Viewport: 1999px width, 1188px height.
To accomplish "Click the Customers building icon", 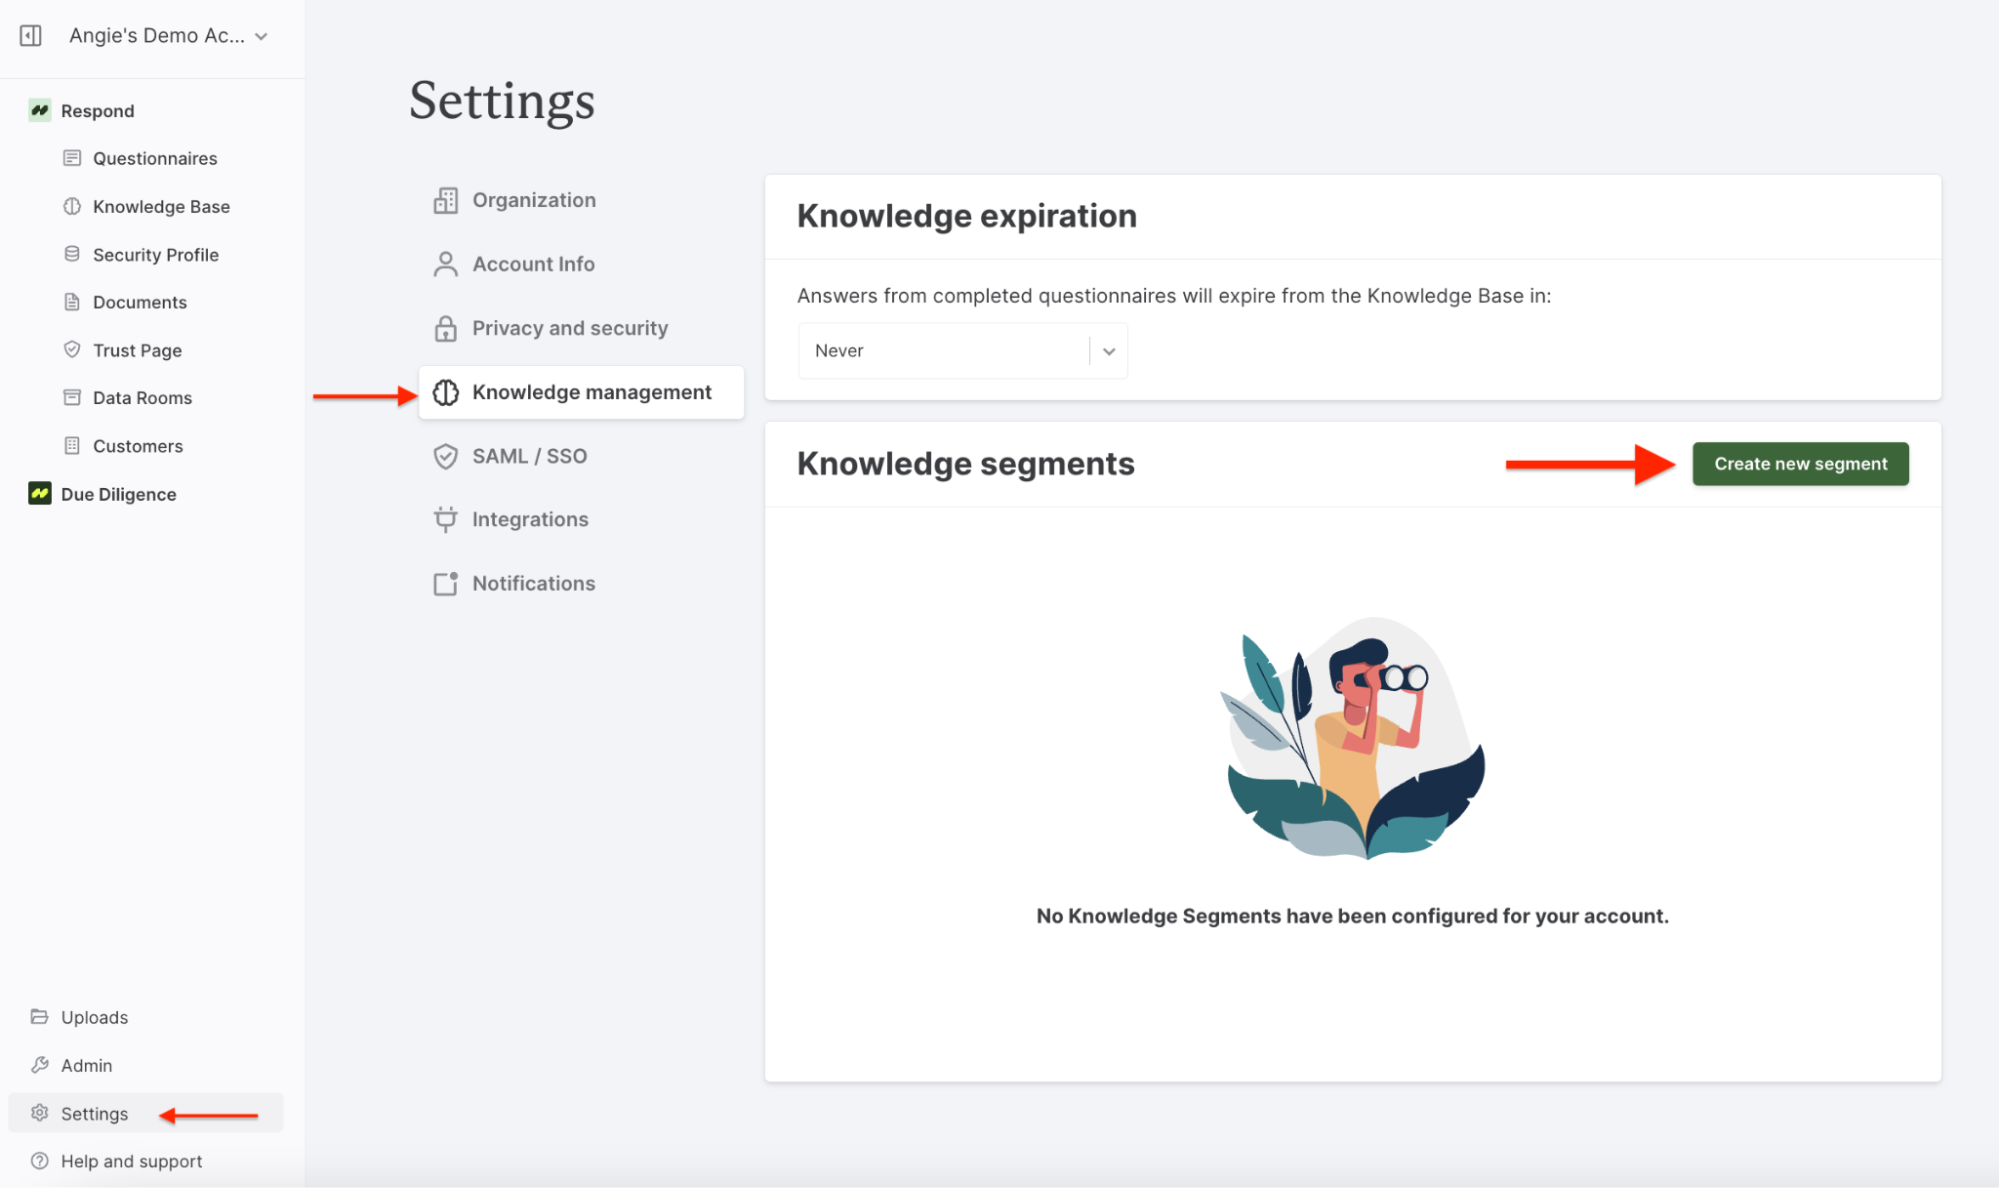I will click(72, 445).
